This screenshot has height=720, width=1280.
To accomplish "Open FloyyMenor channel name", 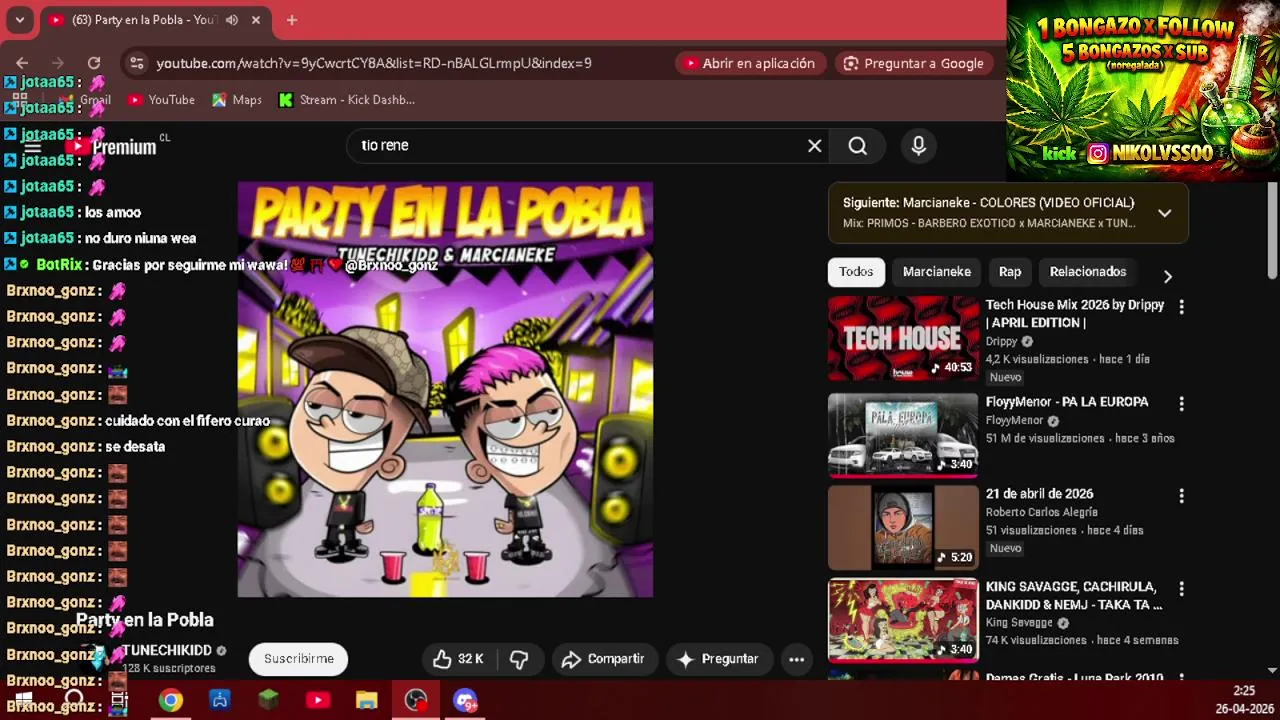I will click(x=1014, y=421).
